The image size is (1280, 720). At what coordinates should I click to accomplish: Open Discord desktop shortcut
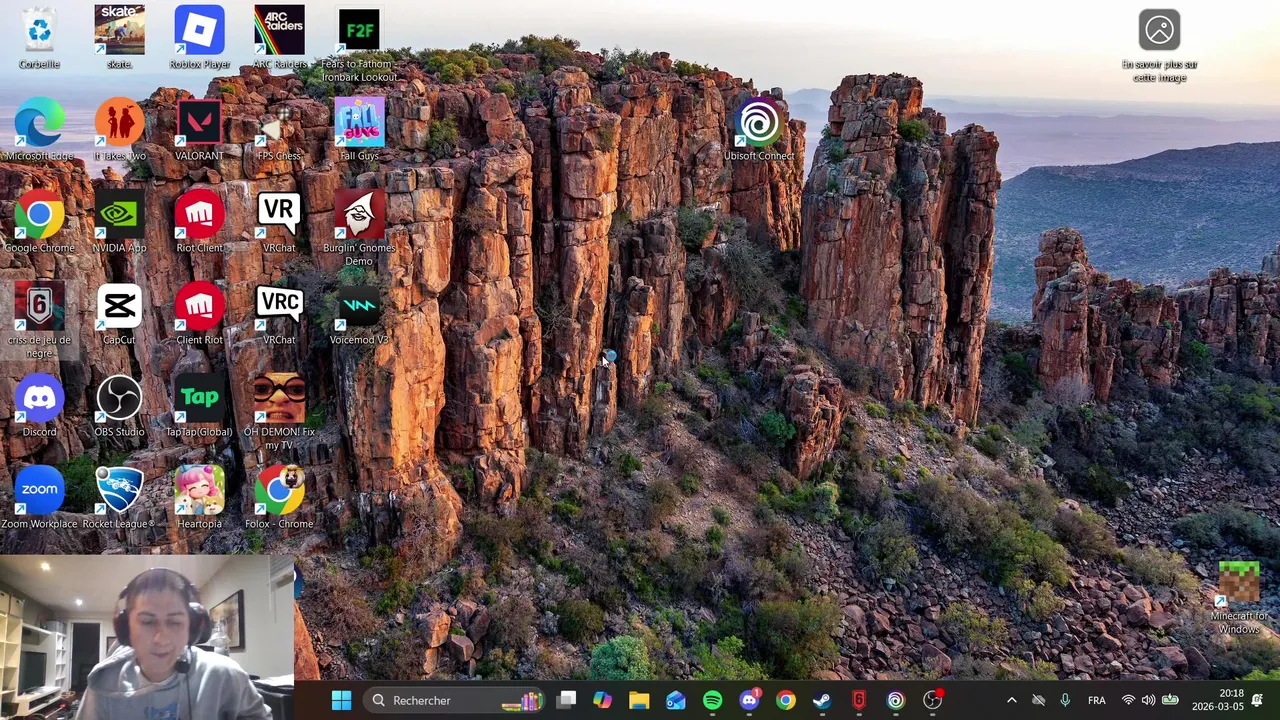click(39, 406)
